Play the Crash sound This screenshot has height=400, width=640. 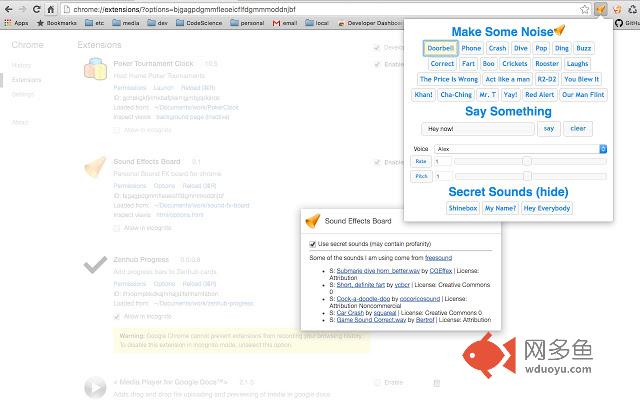point(497,48)
